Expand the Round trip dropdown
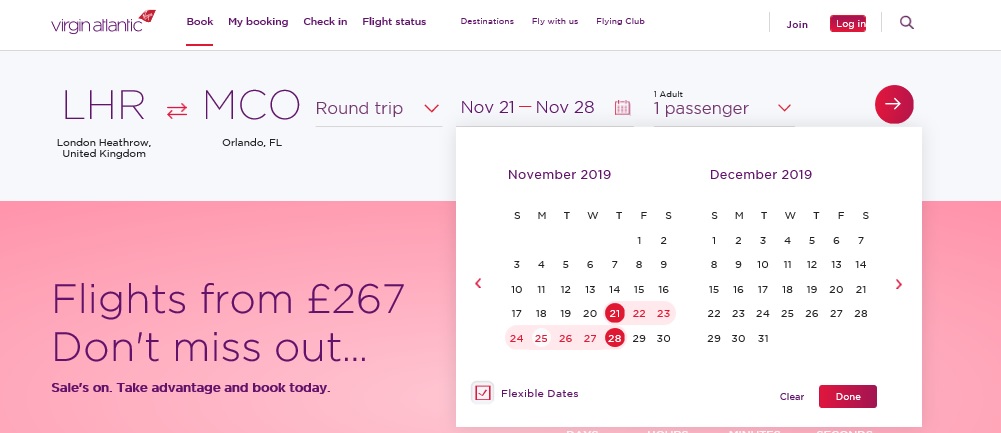Image resolution: width=1001 pixels, height=433 pixels. (x=378, y=109)
